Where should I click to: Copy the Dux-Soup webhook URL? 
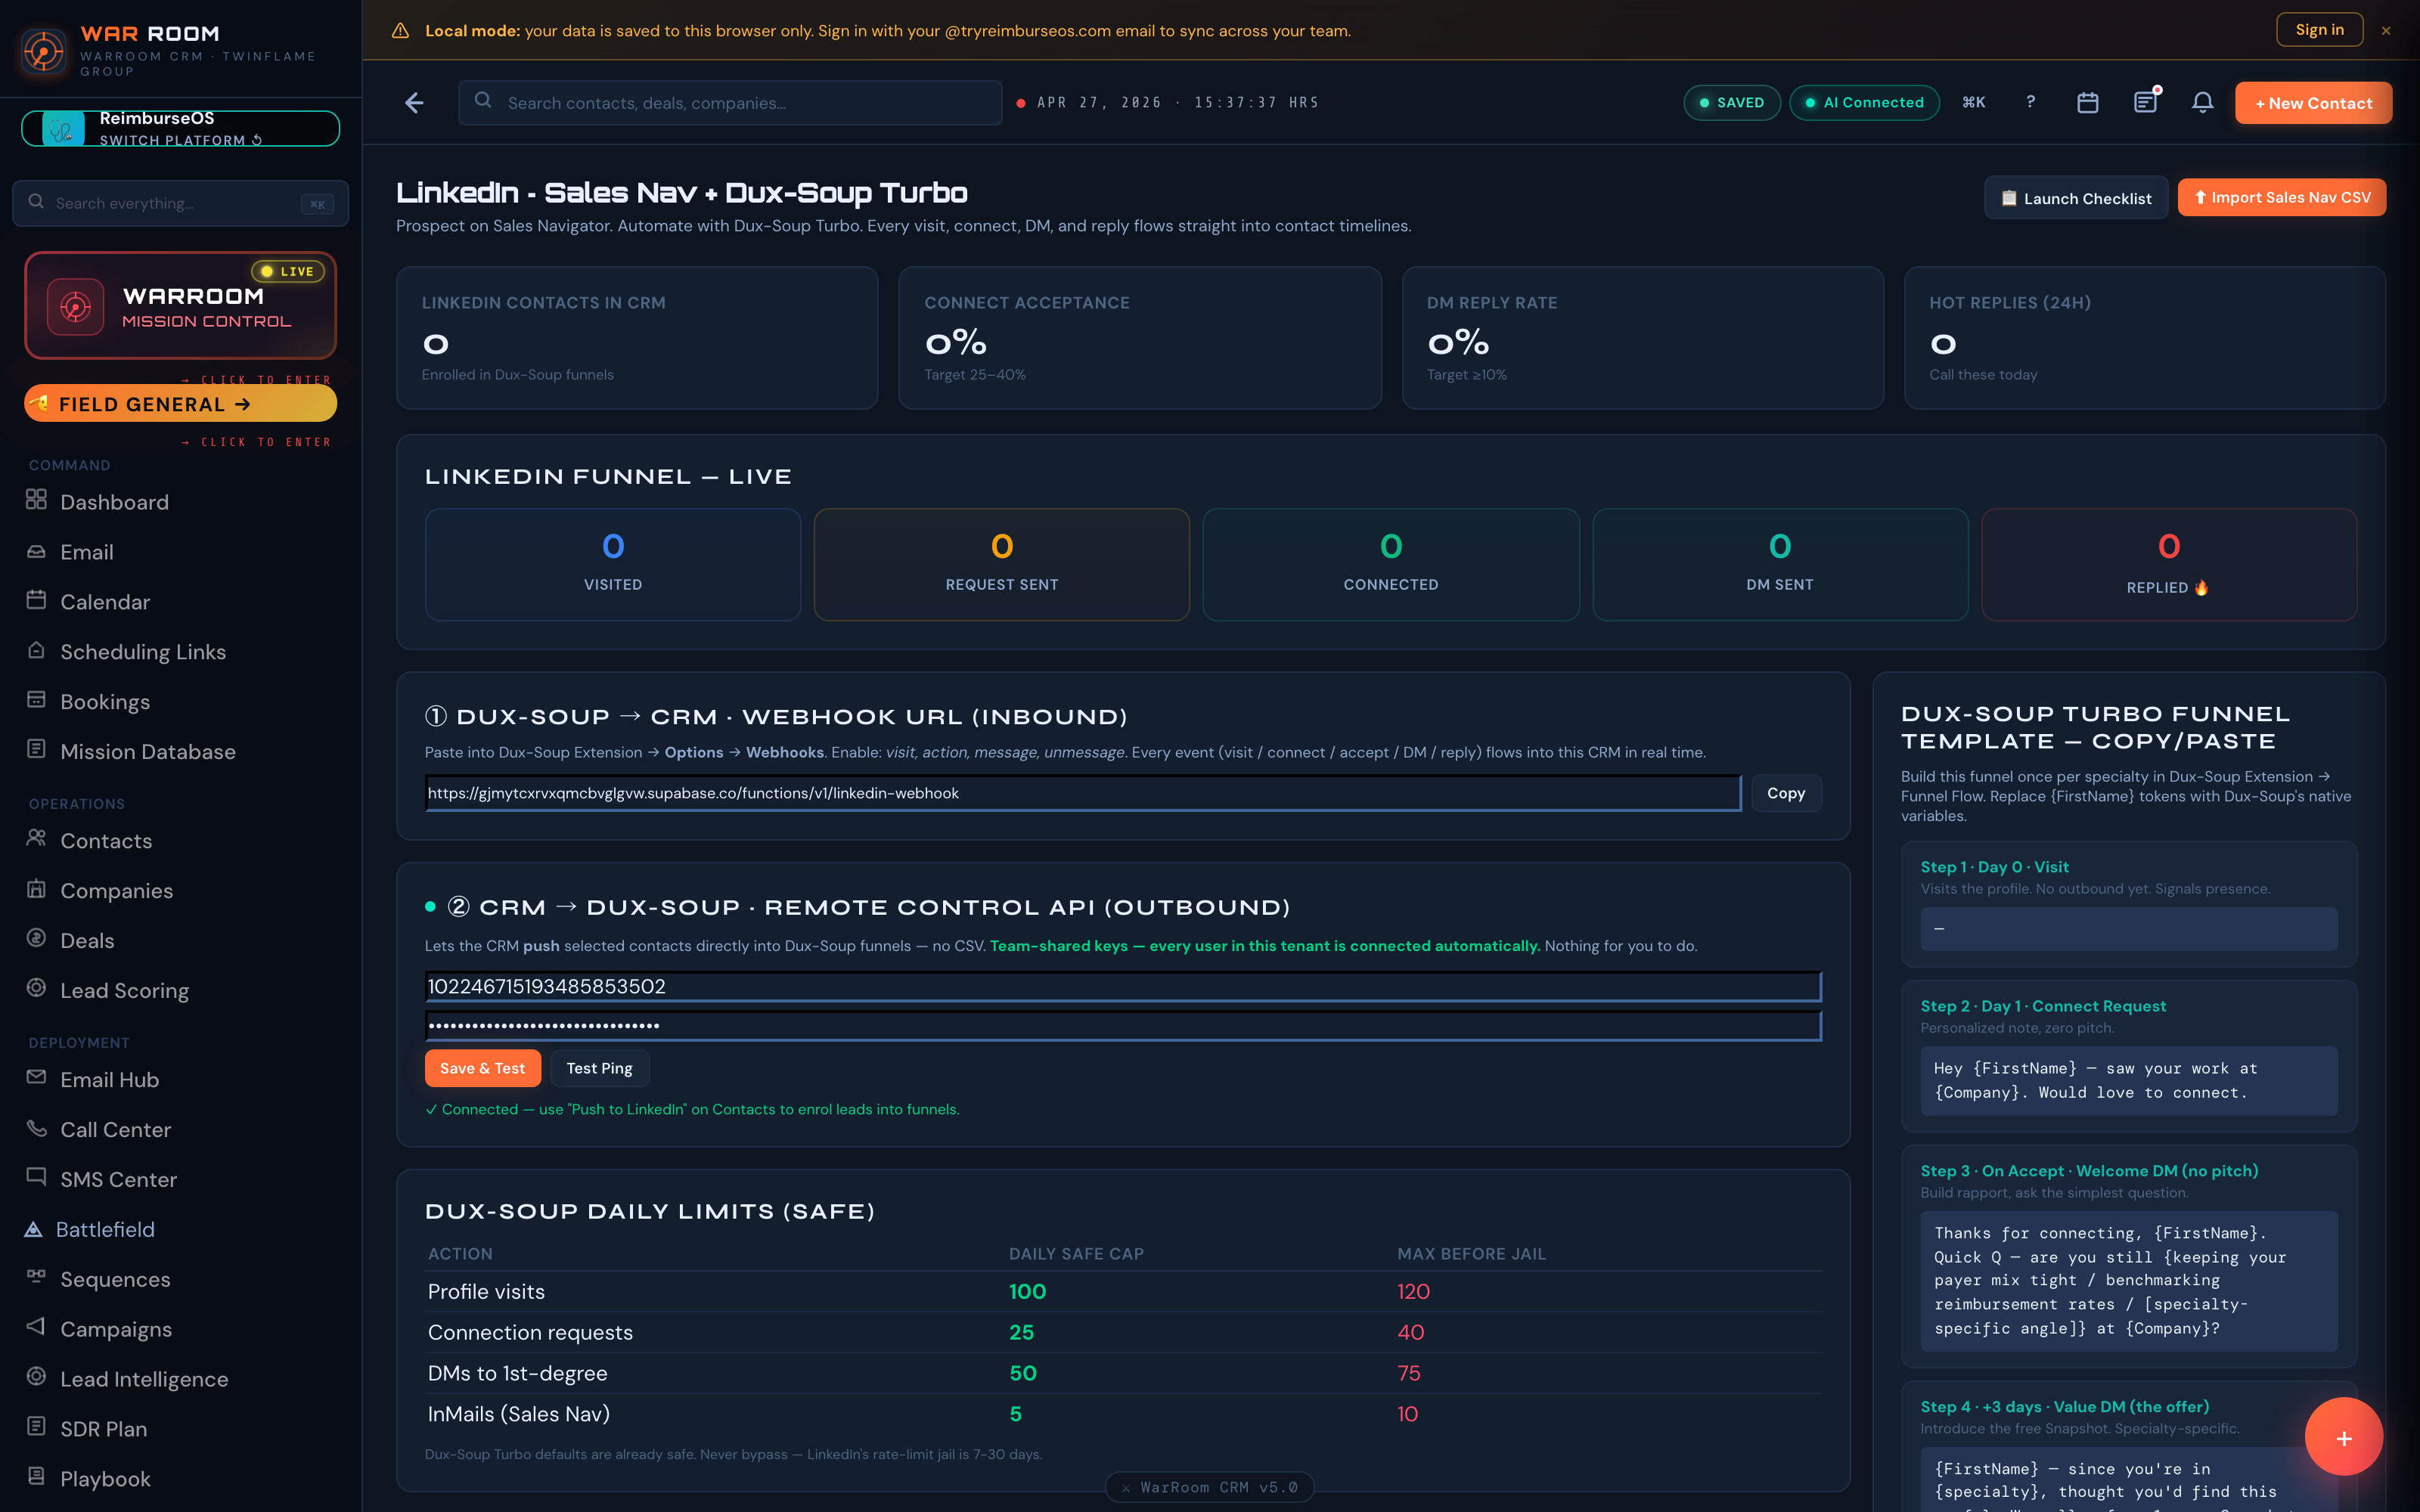(x=1786, y=793)
